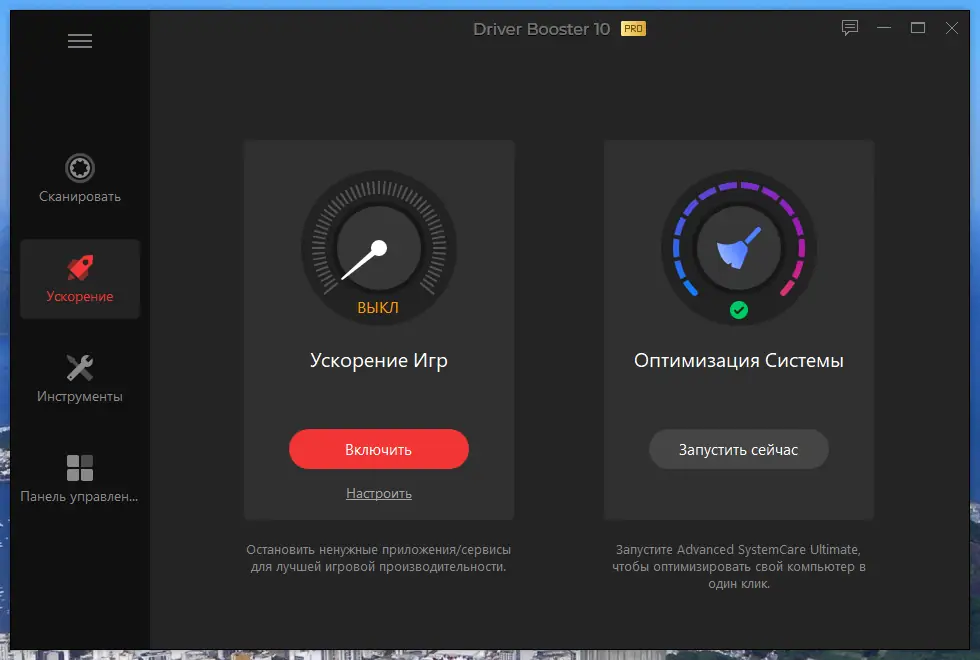This screenshot has width=980, height=660.
Task: Open the Сканировать section
Action: (x=80, y=179)
